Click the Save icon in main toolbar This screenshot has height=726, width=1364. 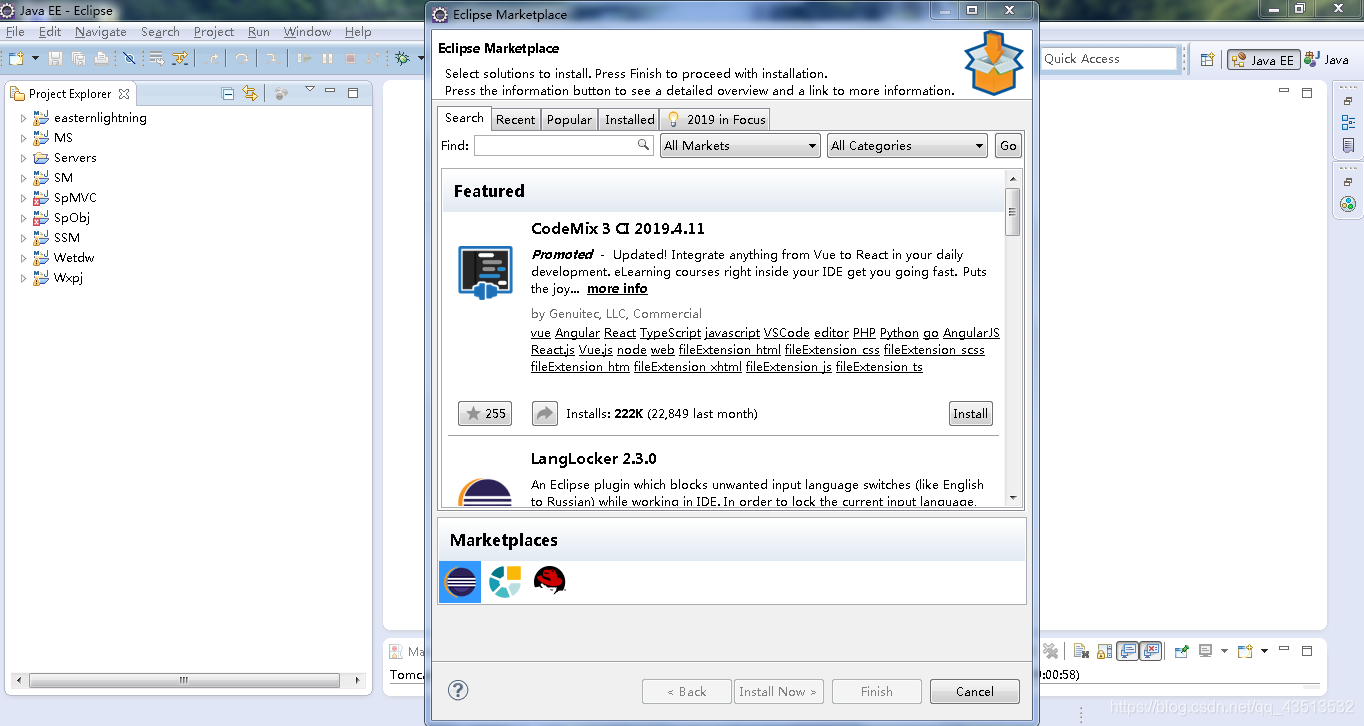click(56, 59)
